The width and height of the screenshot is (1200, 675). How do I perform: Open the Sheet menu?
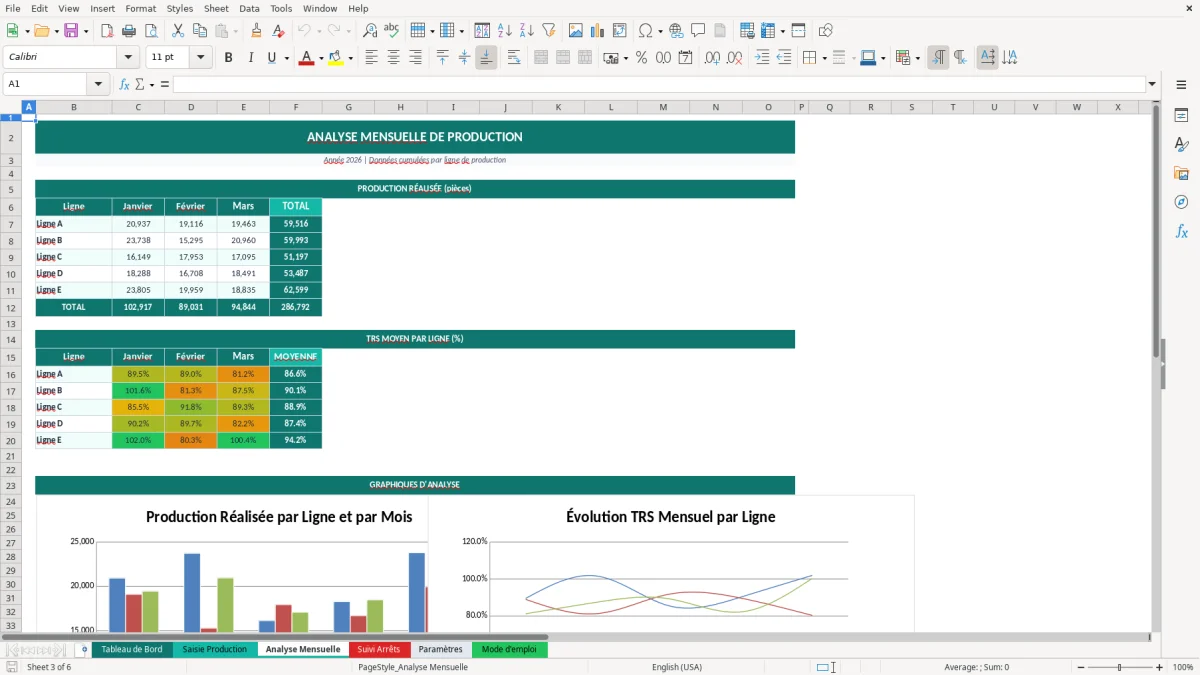tap(216, 8)
